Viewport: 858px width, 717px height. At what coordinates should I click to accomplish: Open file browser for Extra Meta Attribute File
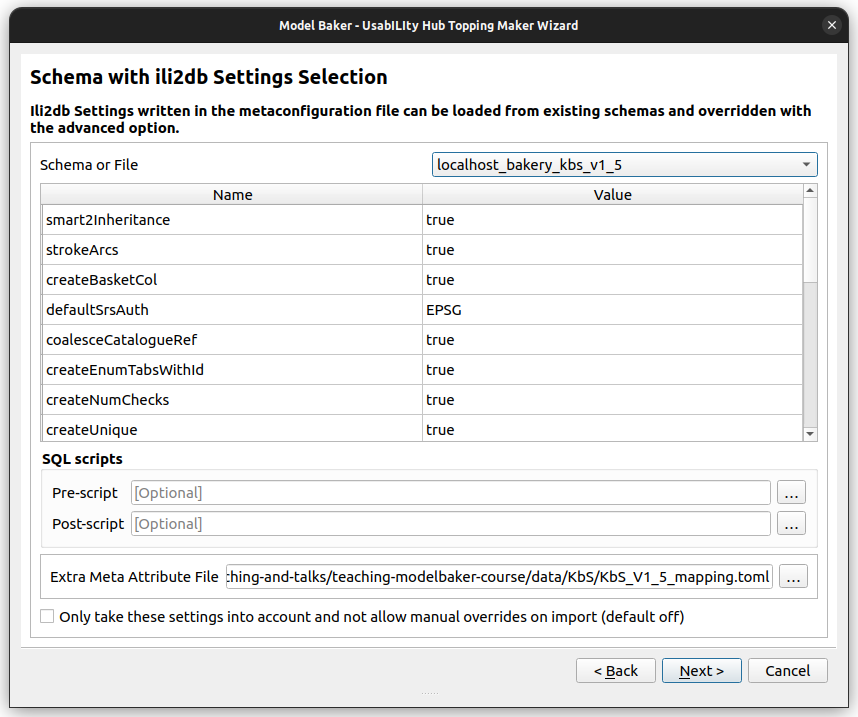(791, 576)
